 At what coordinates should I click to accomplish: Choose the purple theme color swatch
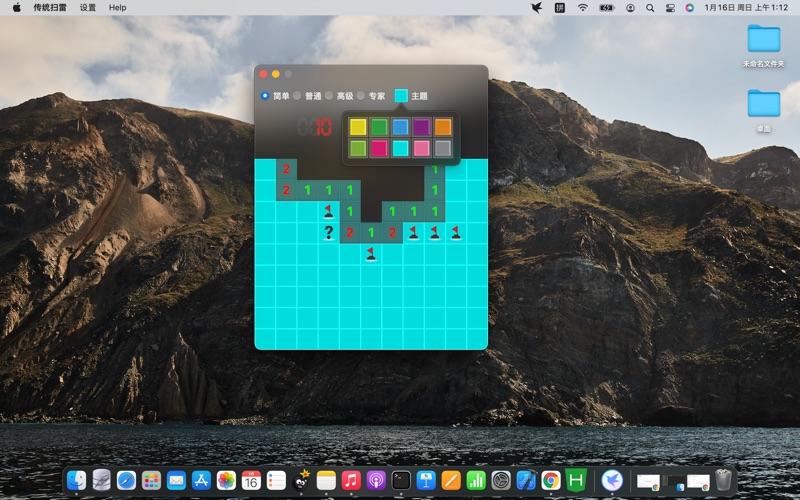pos(422,127)
